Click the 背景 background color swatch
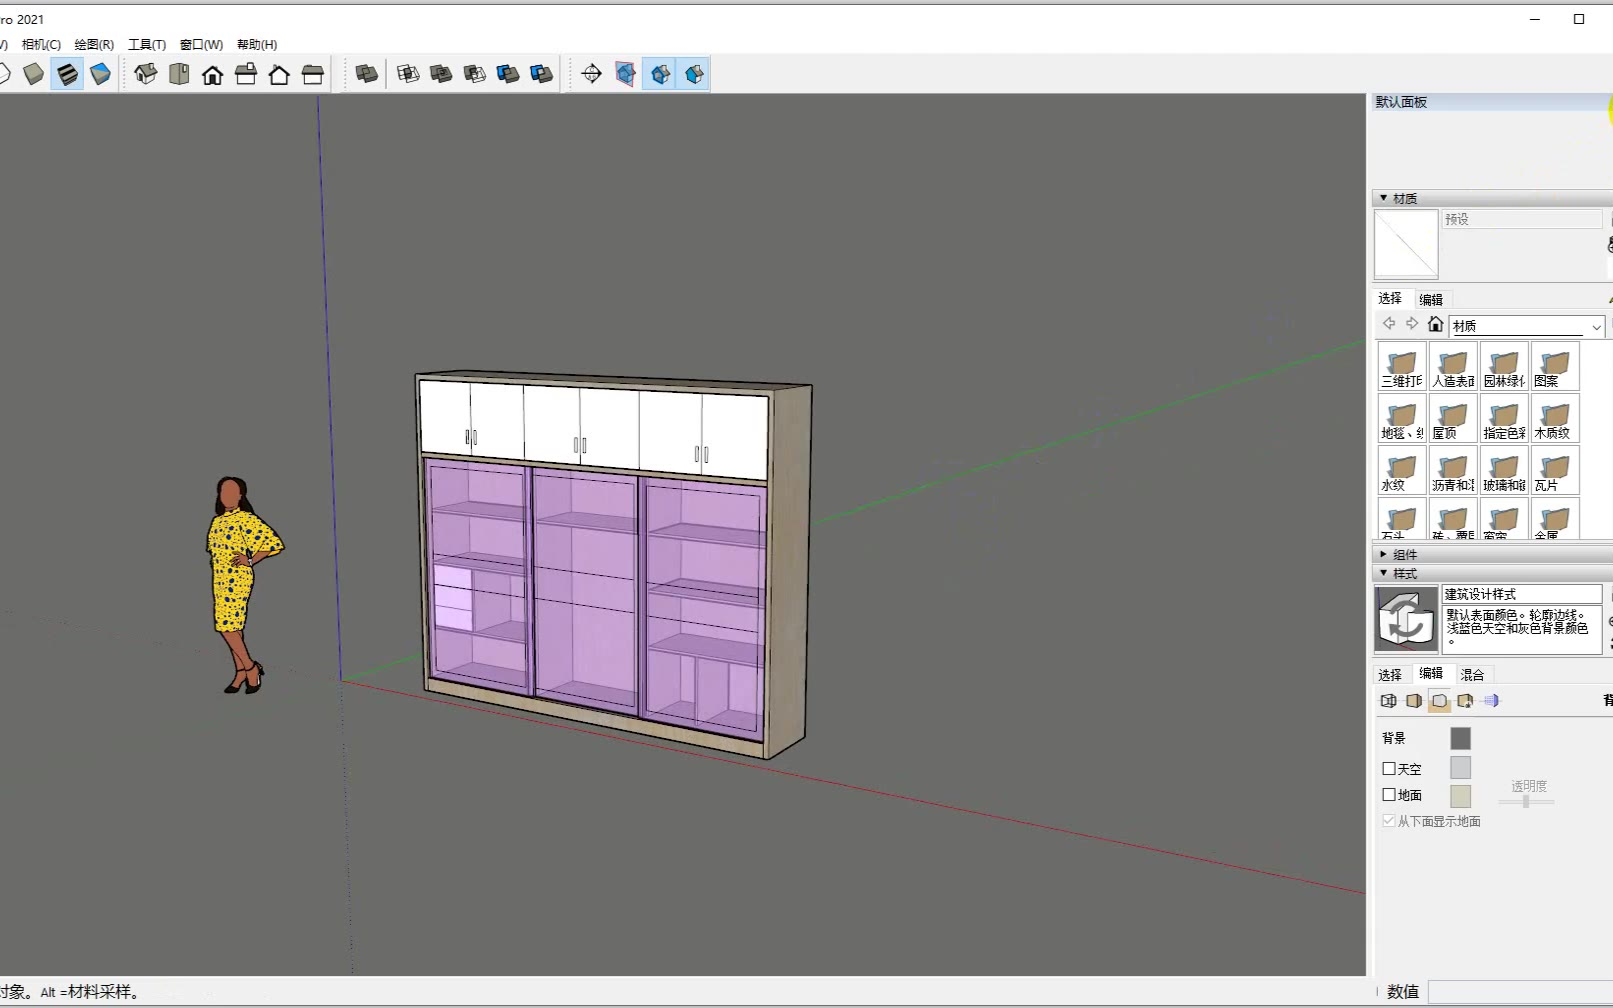Screen dimensions: 1613x1008 [x=1460, y=738]
